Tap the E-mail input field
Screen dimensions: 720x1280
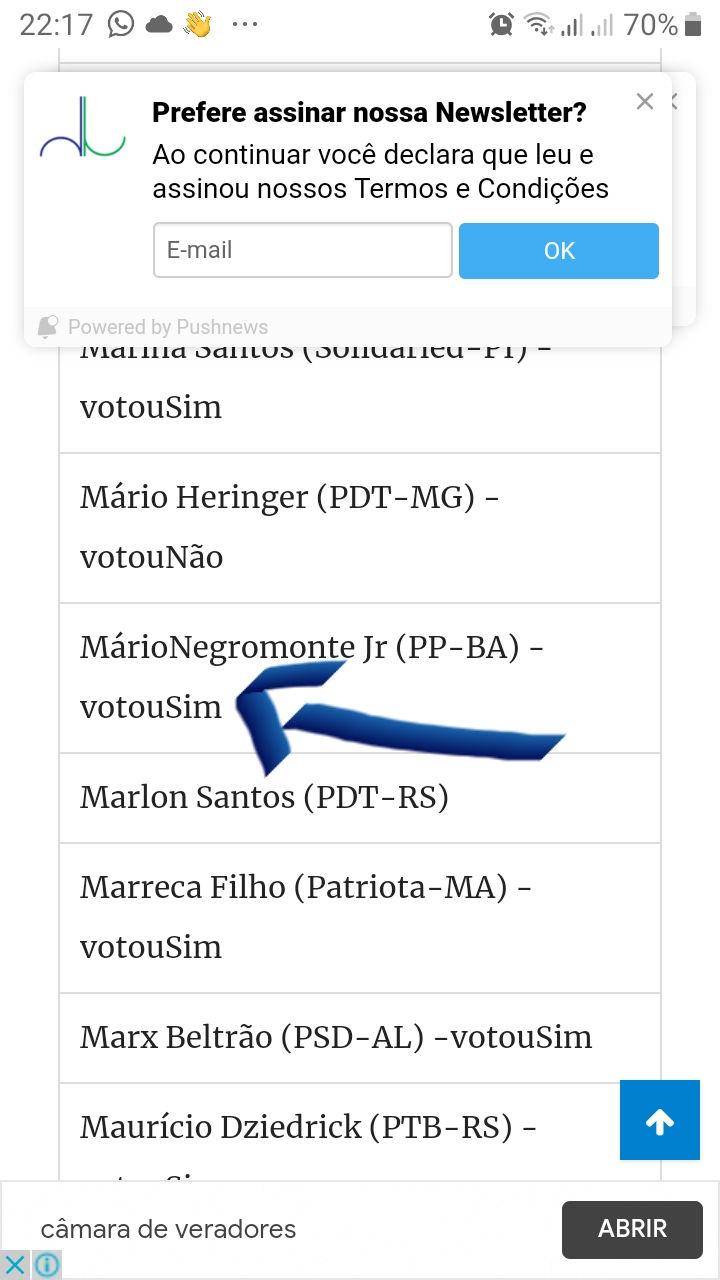[x=303, y=250]
